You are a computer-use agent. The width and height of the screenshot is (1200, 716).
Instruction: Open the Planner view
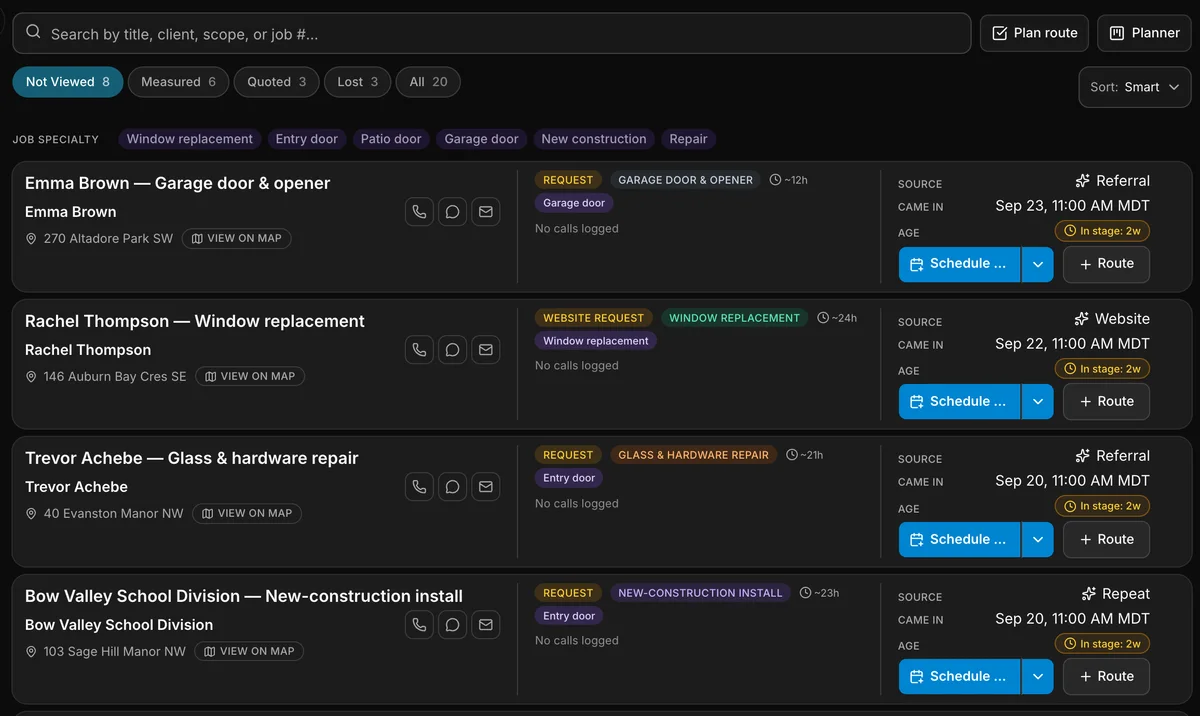click(1144, 33)
